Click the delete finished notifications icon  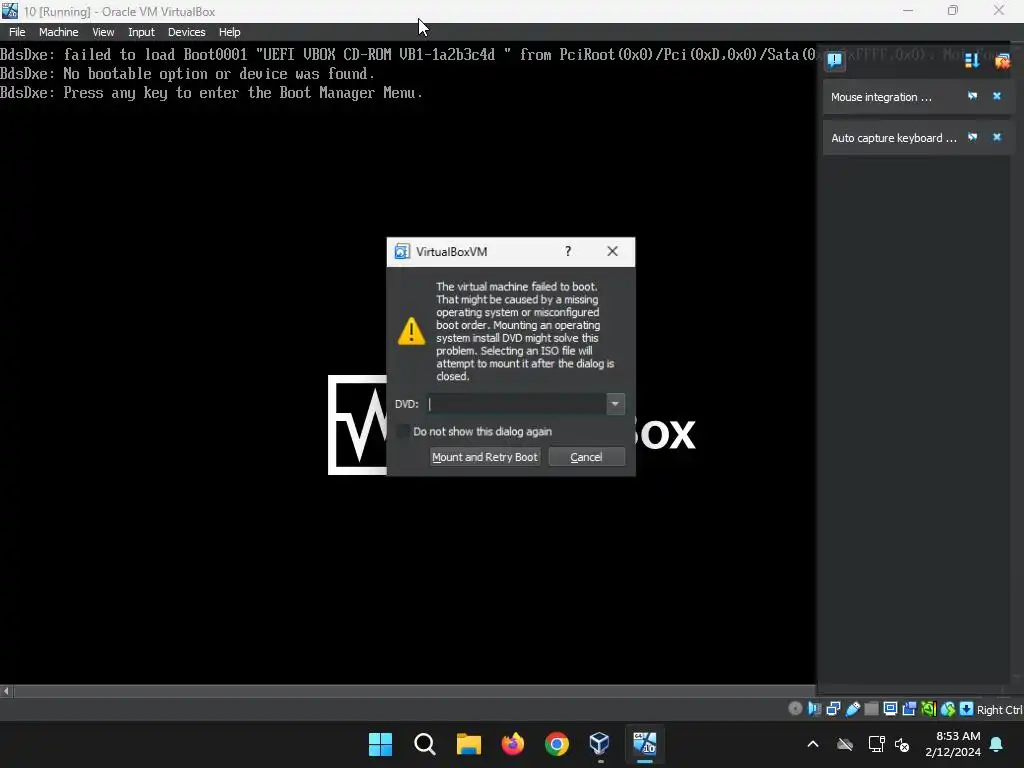tap(1002, 61)
